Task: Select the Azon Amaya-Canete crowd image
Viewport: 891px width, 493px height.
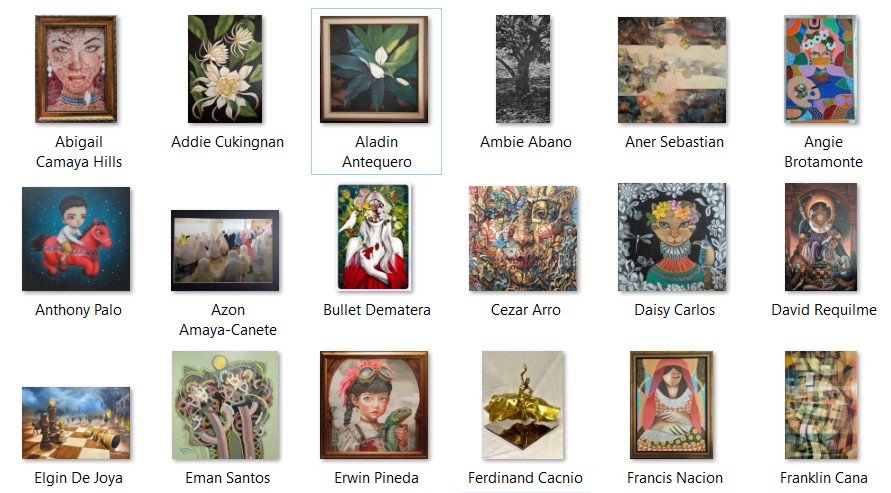Action: coord(225,250)
